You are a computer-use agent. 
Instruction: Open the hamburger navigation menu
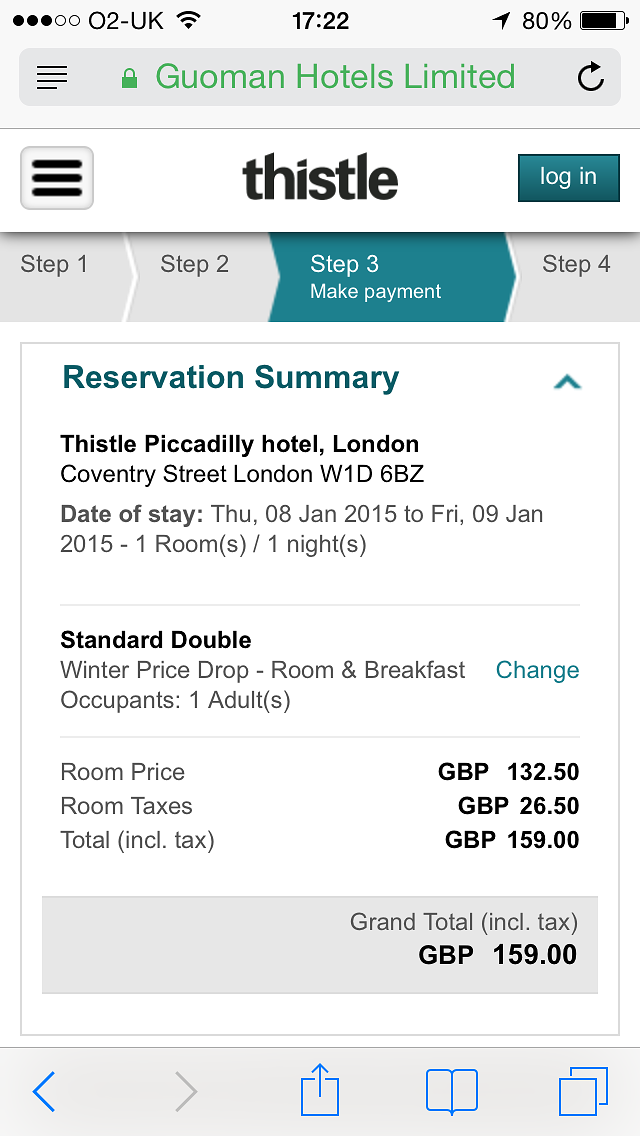coord(57,178)
